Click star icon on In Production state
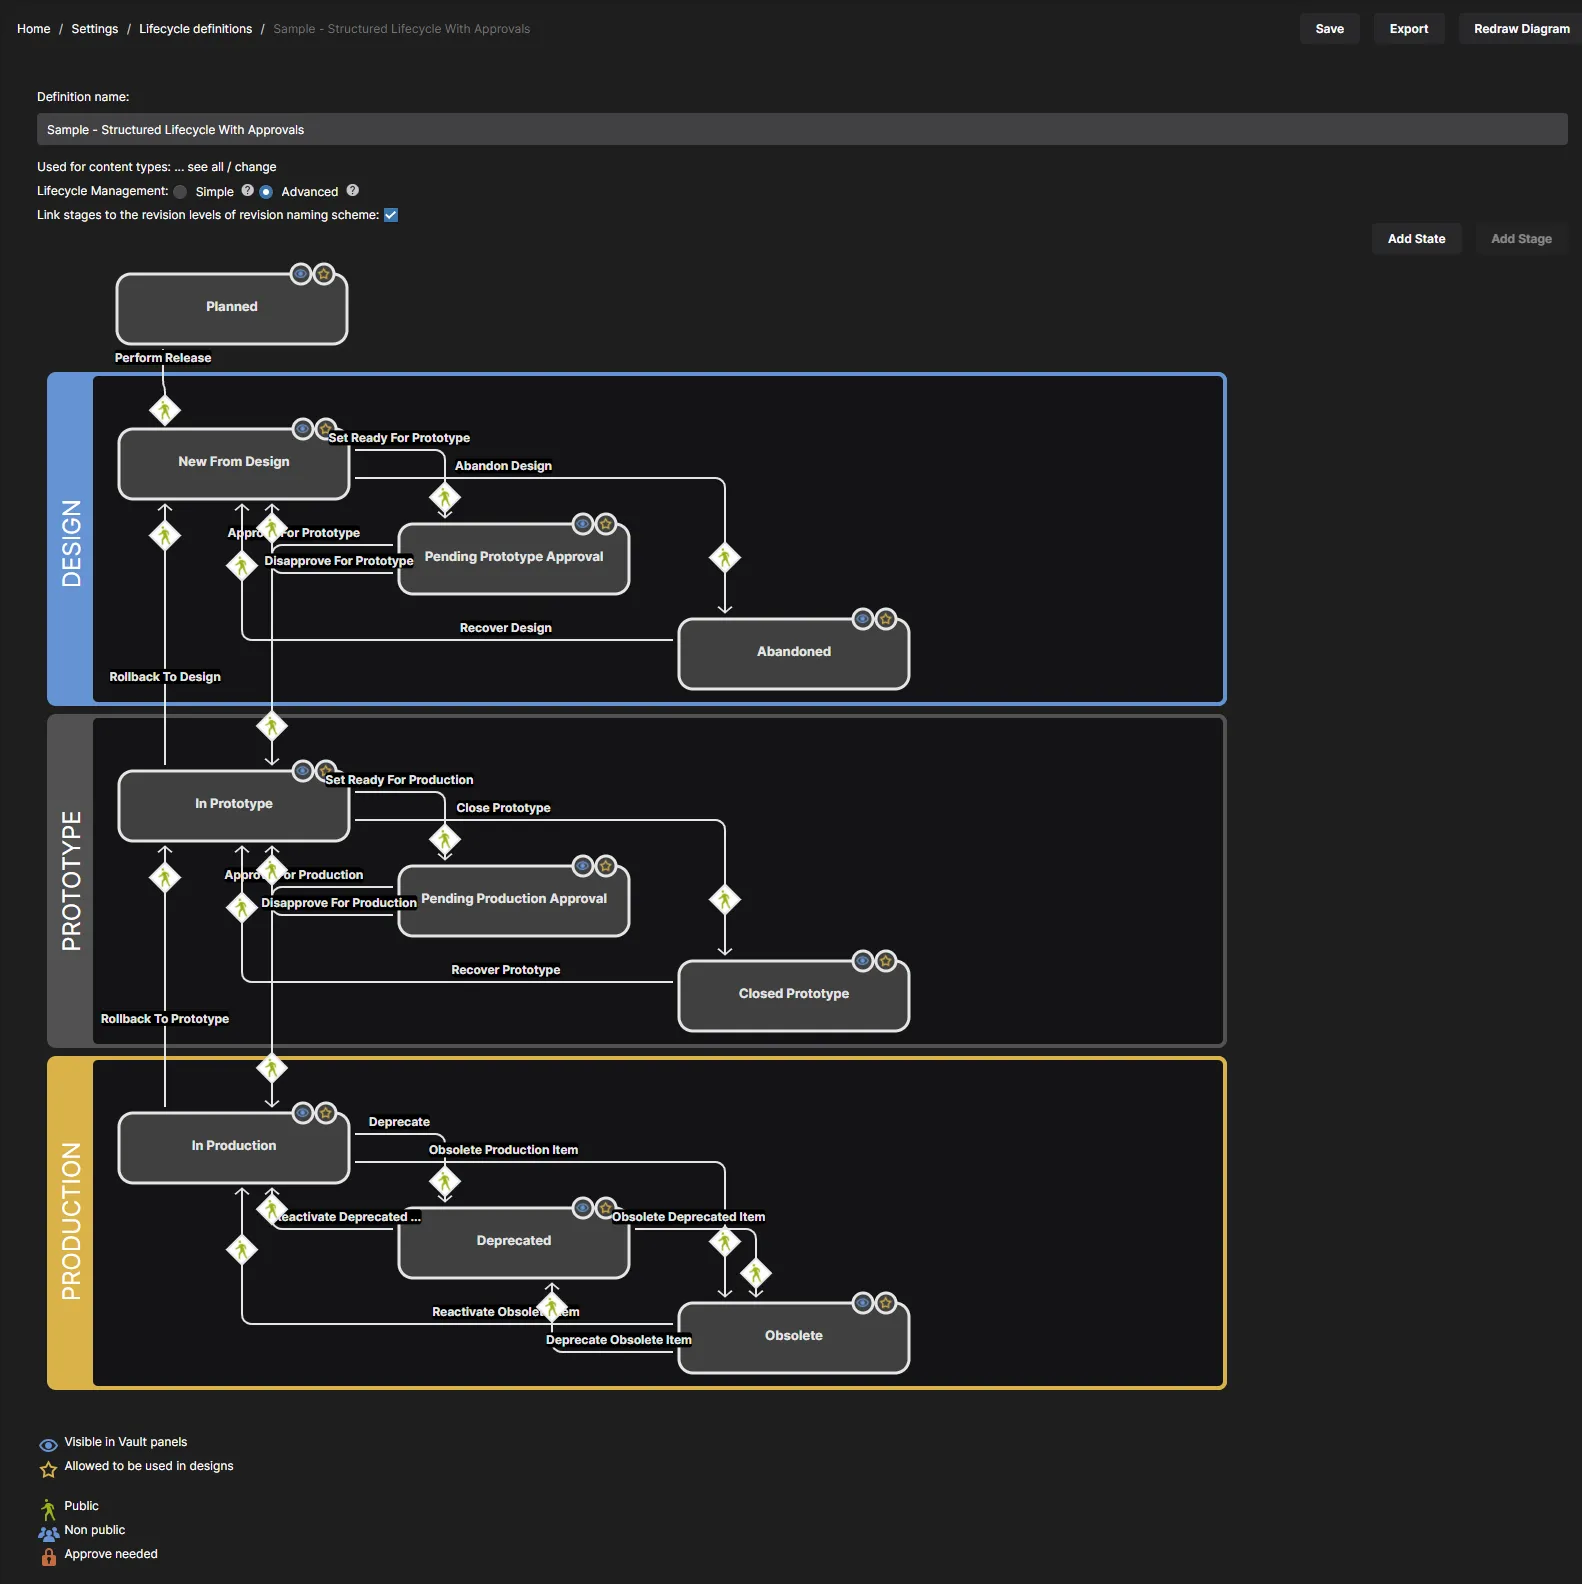Image resolution: width=1582 pixels, height=1584 pixels. (326, 1113)
